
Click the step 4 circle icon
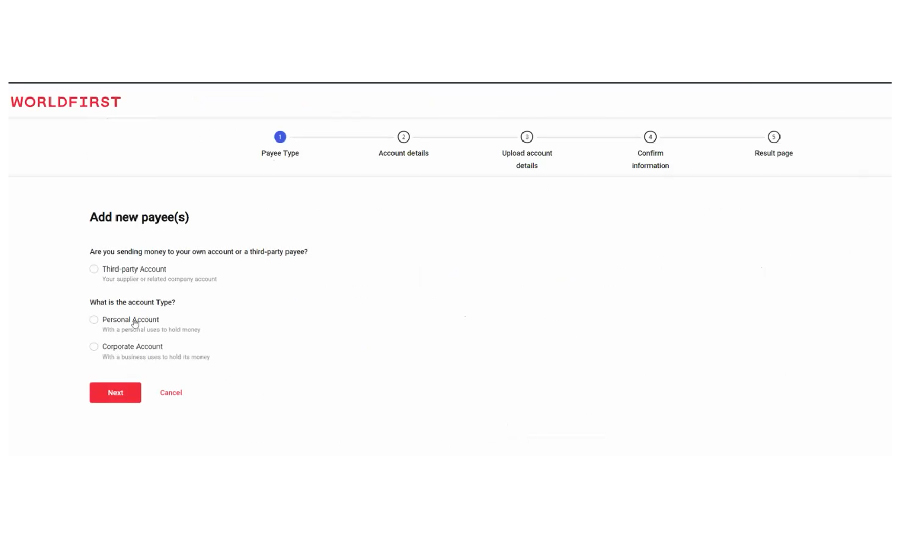point(650,137)
